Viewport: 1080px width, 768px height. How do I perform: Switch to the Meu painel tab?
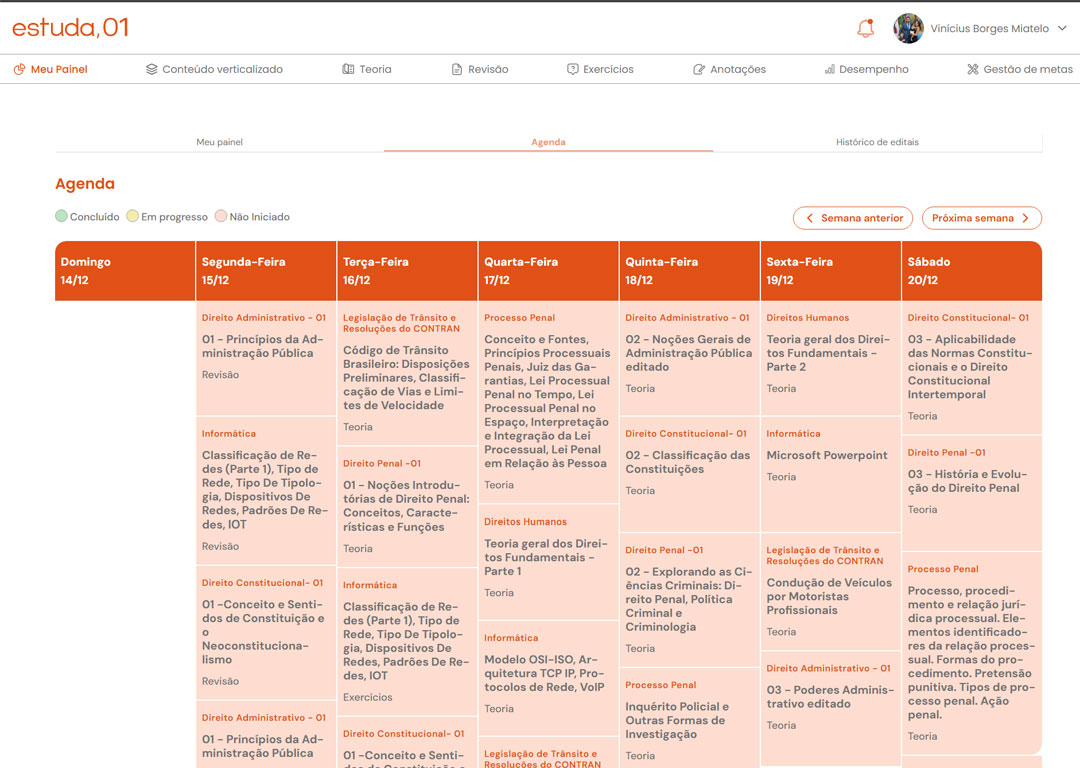(x=219, y=142)
